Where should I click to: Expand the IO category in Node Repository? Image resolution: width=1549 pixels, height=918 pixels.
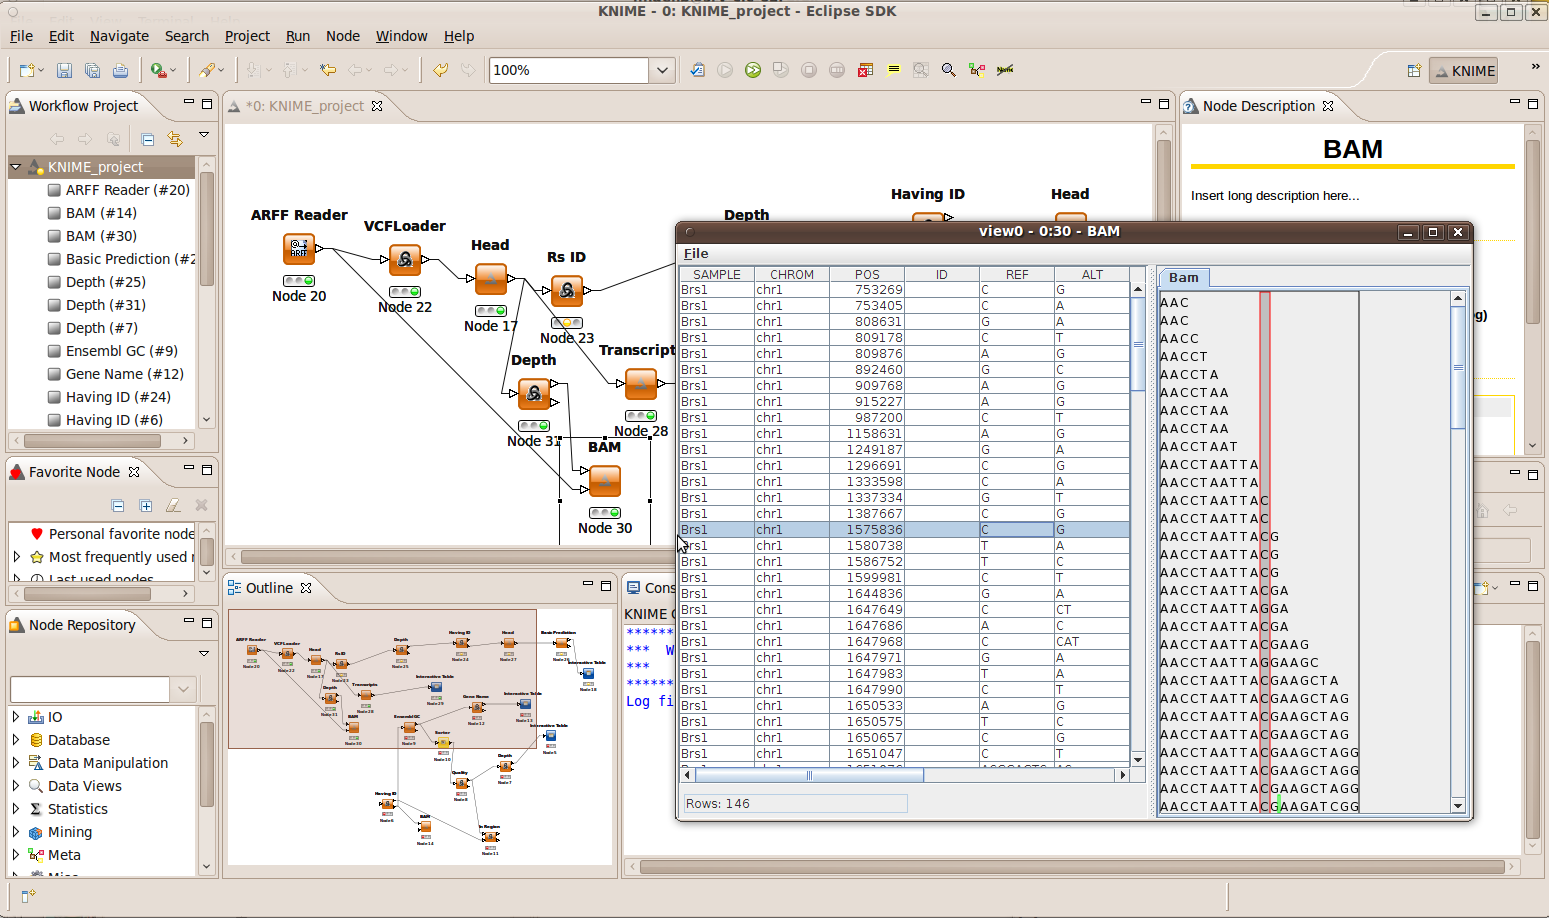pos(16,717)
